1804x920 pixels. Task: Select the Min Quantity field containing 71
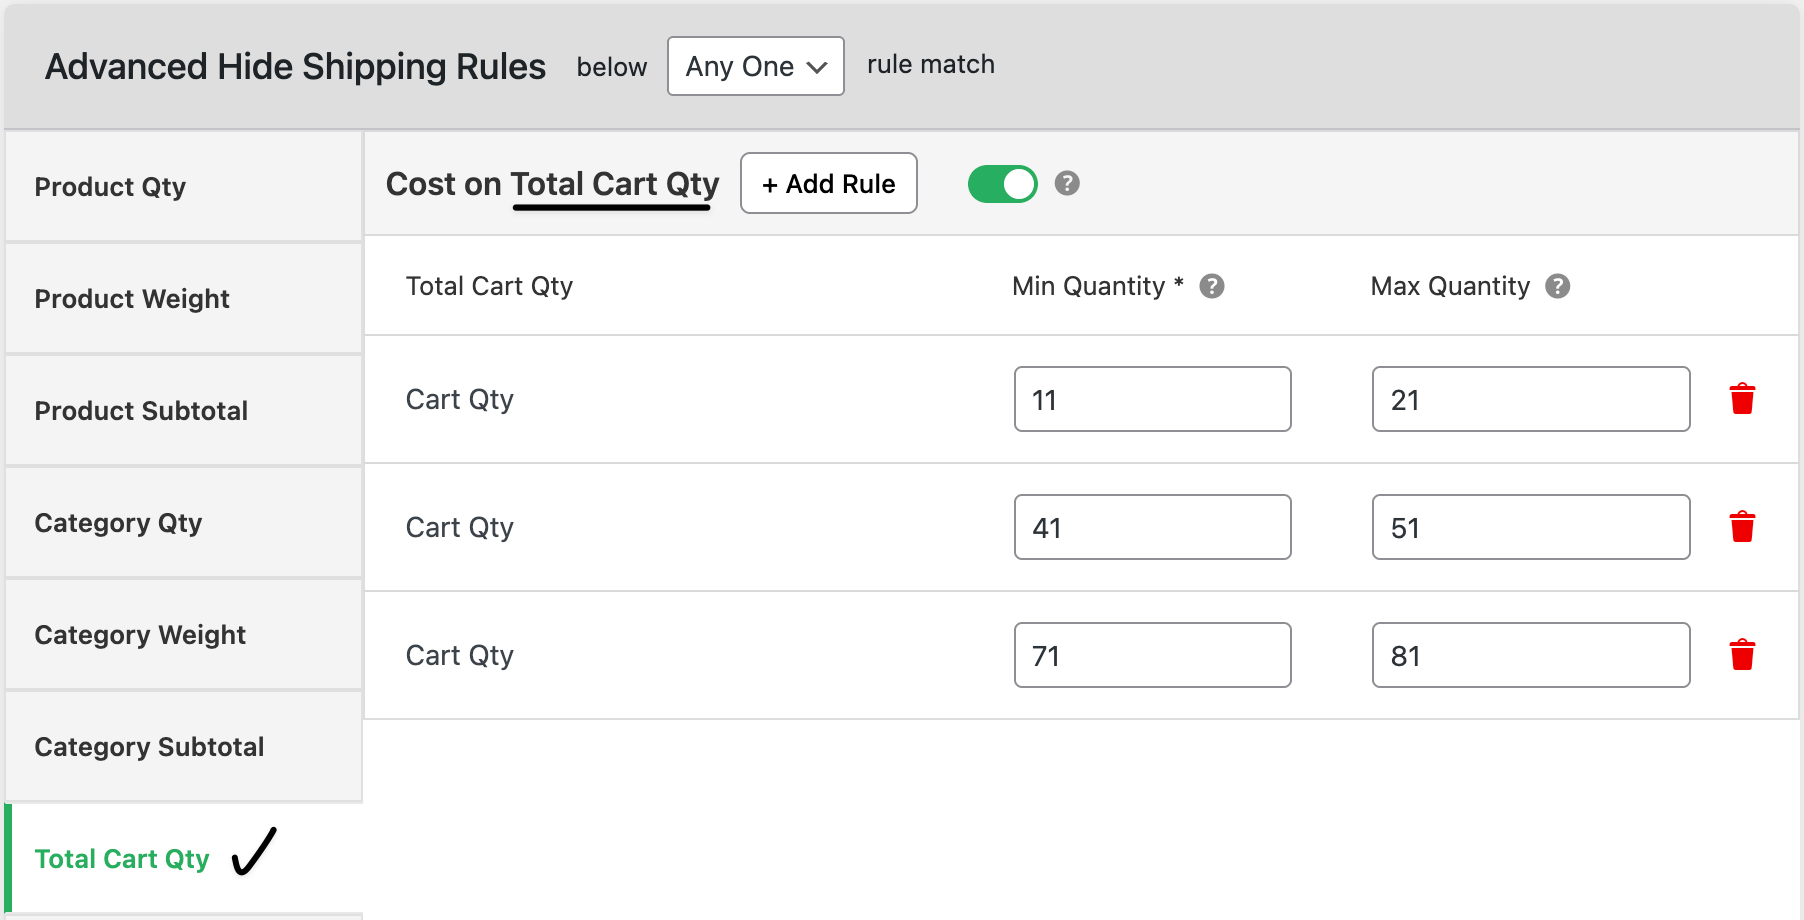click(1152, 655)
